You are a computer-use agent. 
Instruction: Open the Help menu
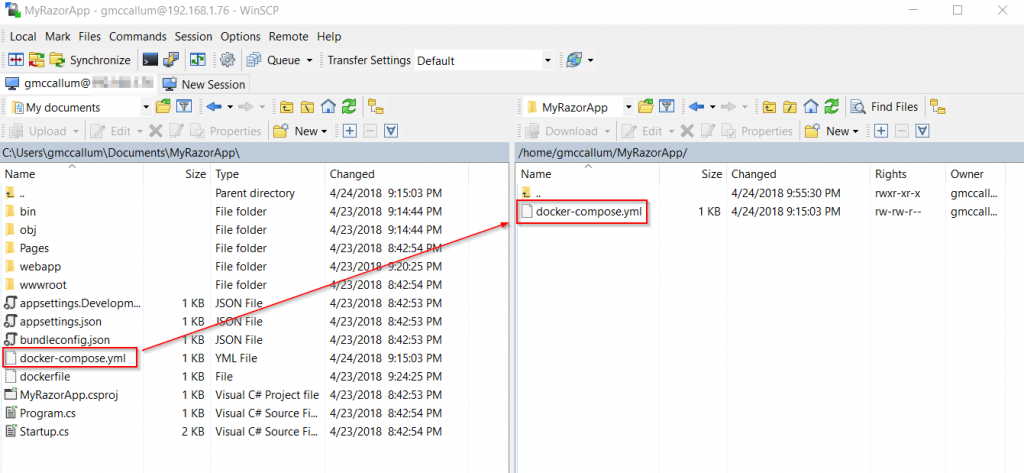[x=329, y=37]
